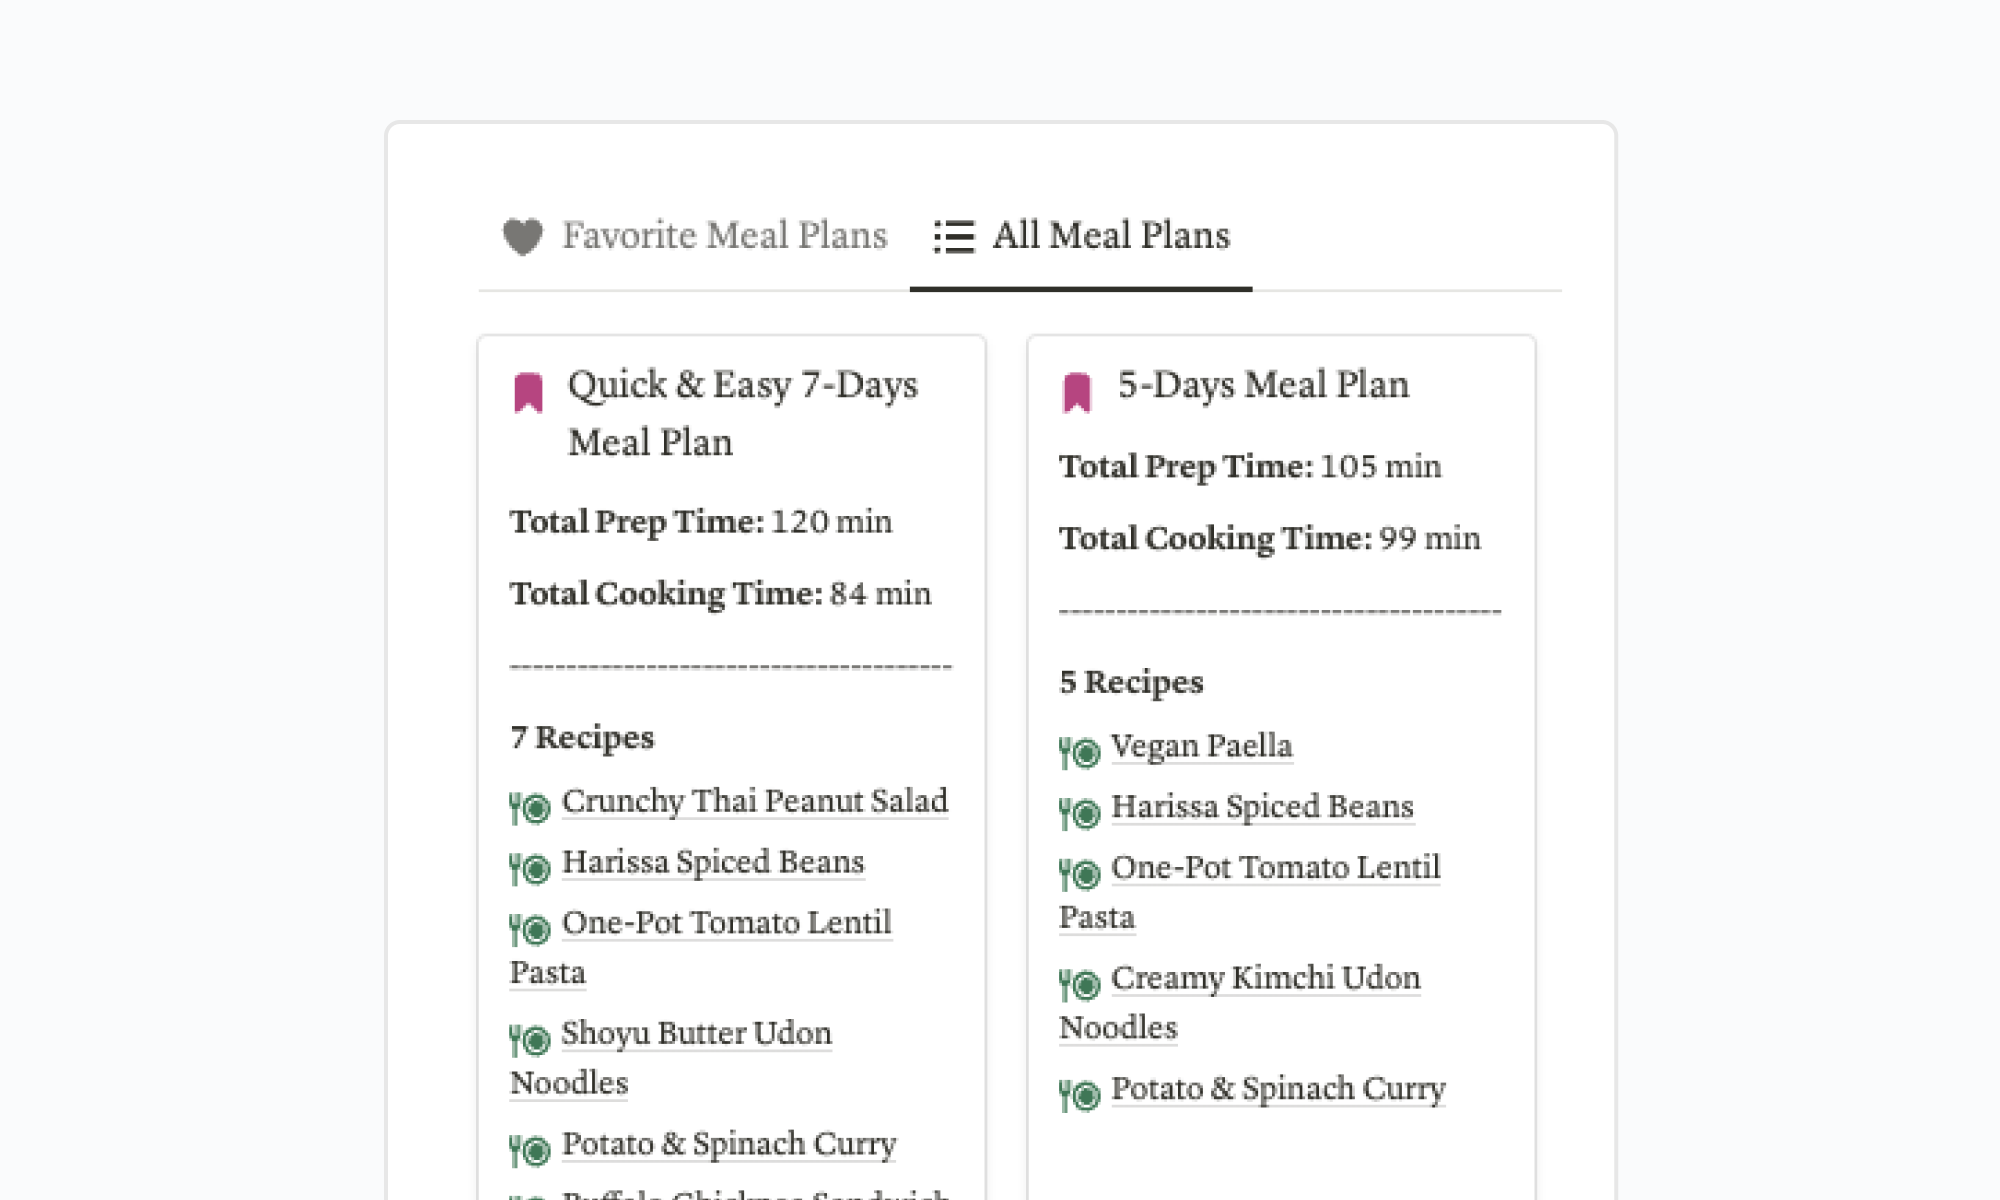Open the Quick & Easy 7-Days Meal Plan title
2000x1200 pixels.
point(742,386)
